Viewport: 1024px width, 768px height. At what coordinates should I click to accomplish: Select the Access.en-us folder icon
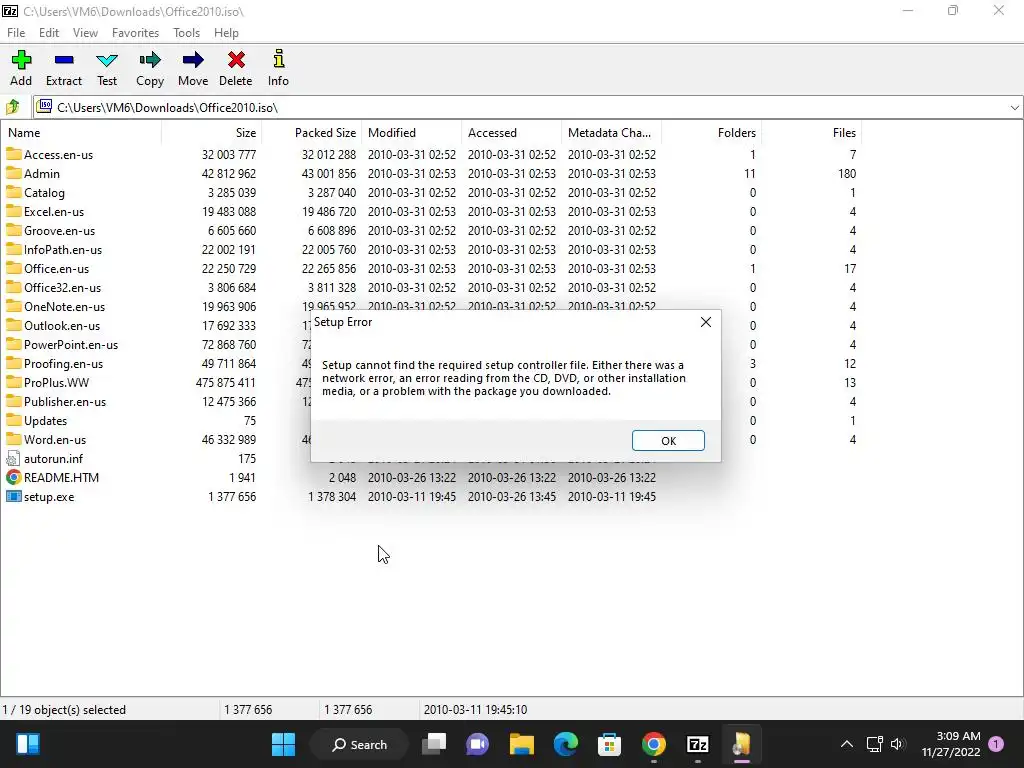[14, 154]
